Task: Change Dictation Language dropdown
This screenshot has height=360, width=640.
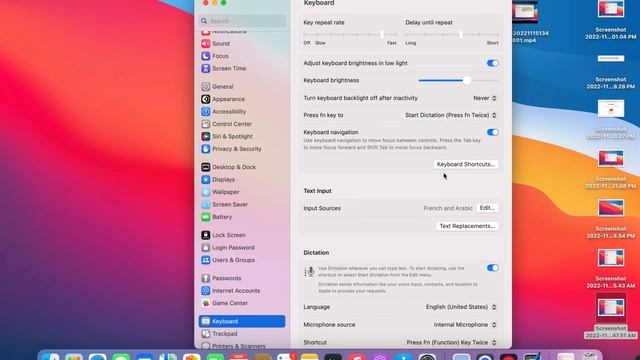Action: point(461,307)
